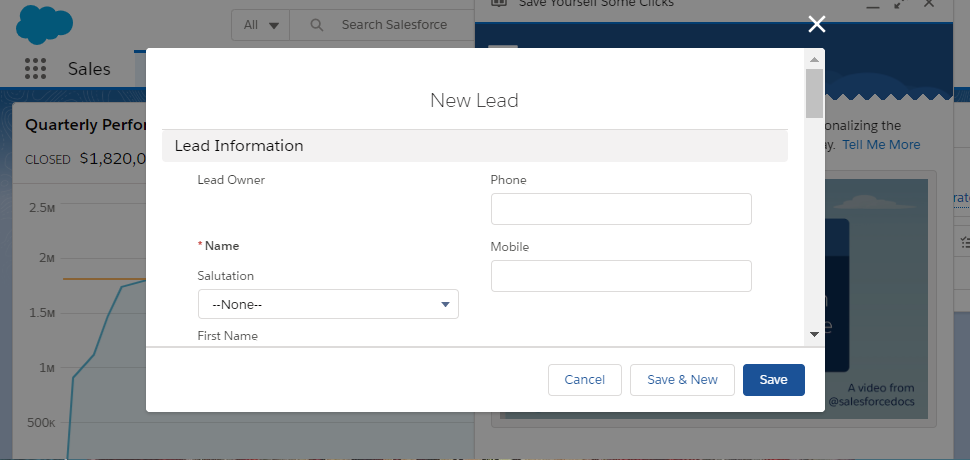The width and height of the screenshot is (970, 460).
Task: Expand the Salutation picklist
Action: point(328,305)
